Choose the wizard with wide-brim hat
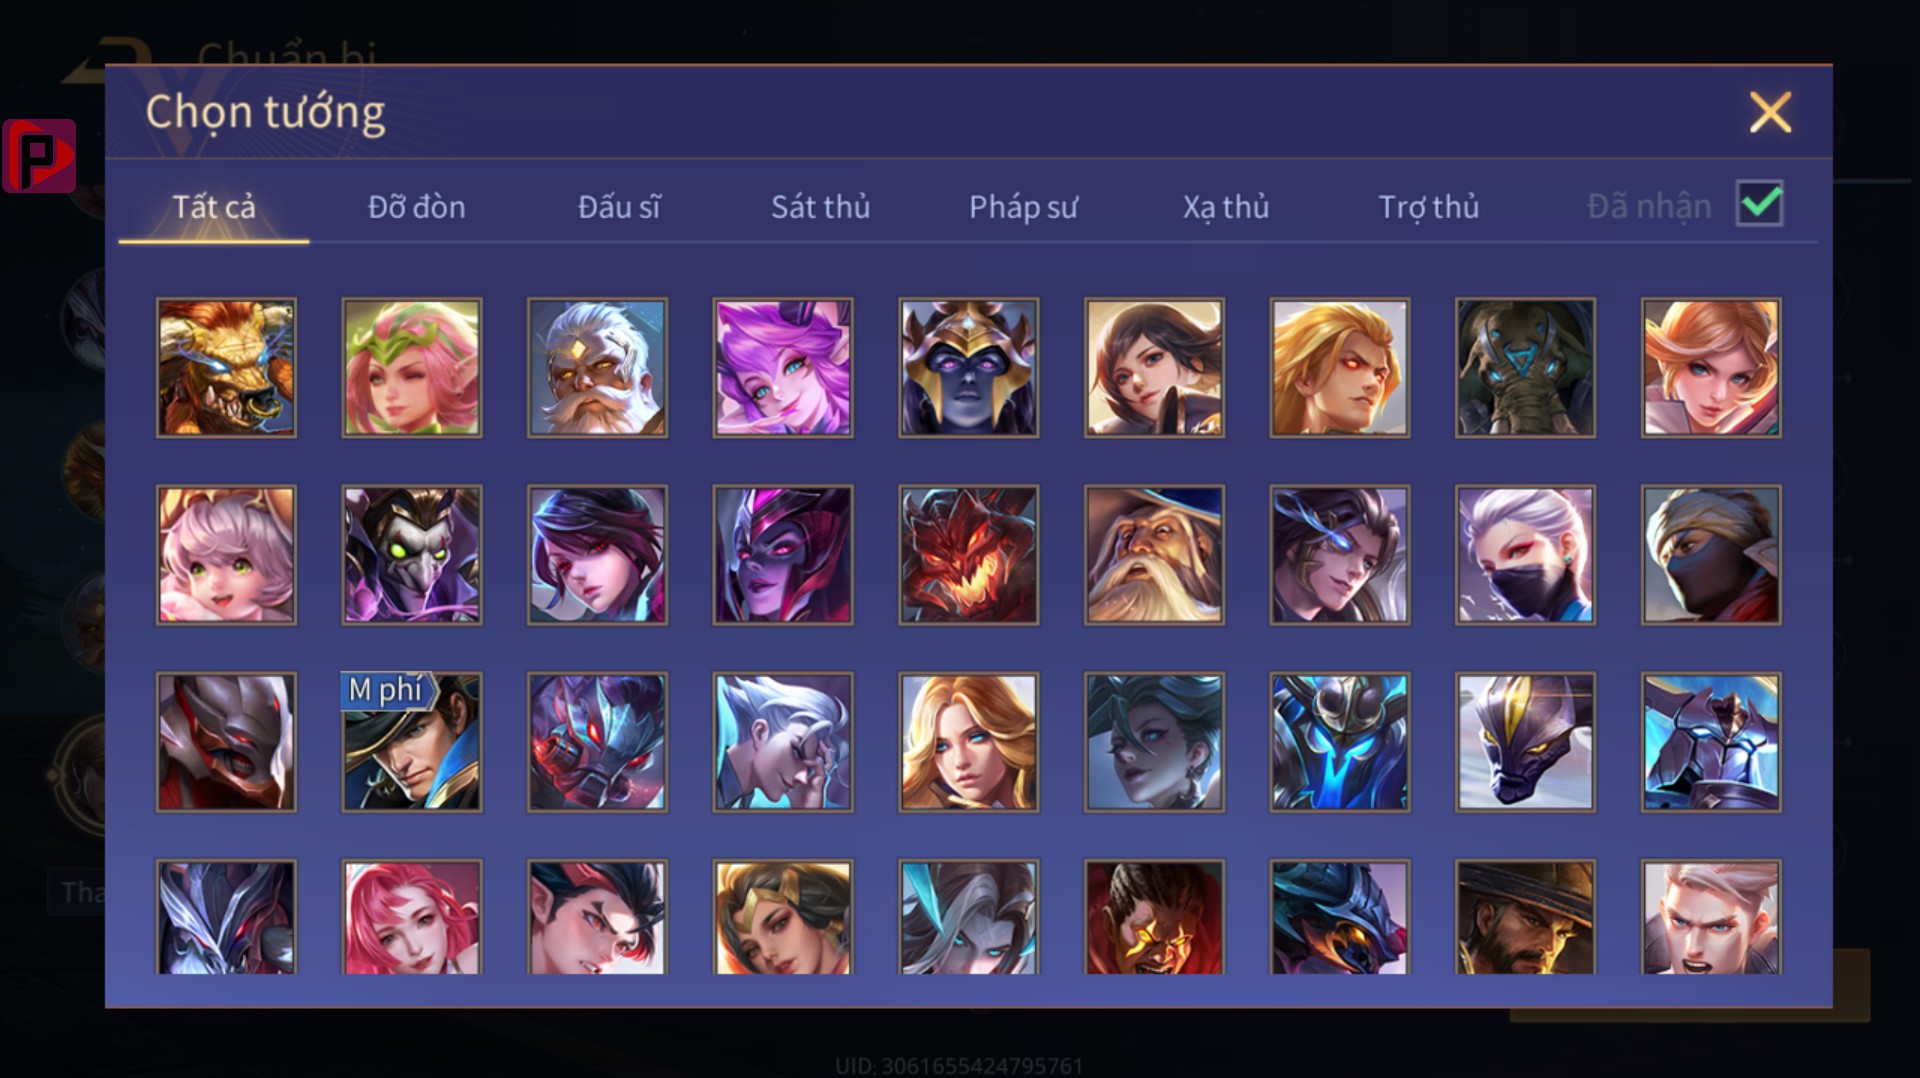Image resolution: width=1920 pixels, height=1078 pixels. [x=1154, y=555]
